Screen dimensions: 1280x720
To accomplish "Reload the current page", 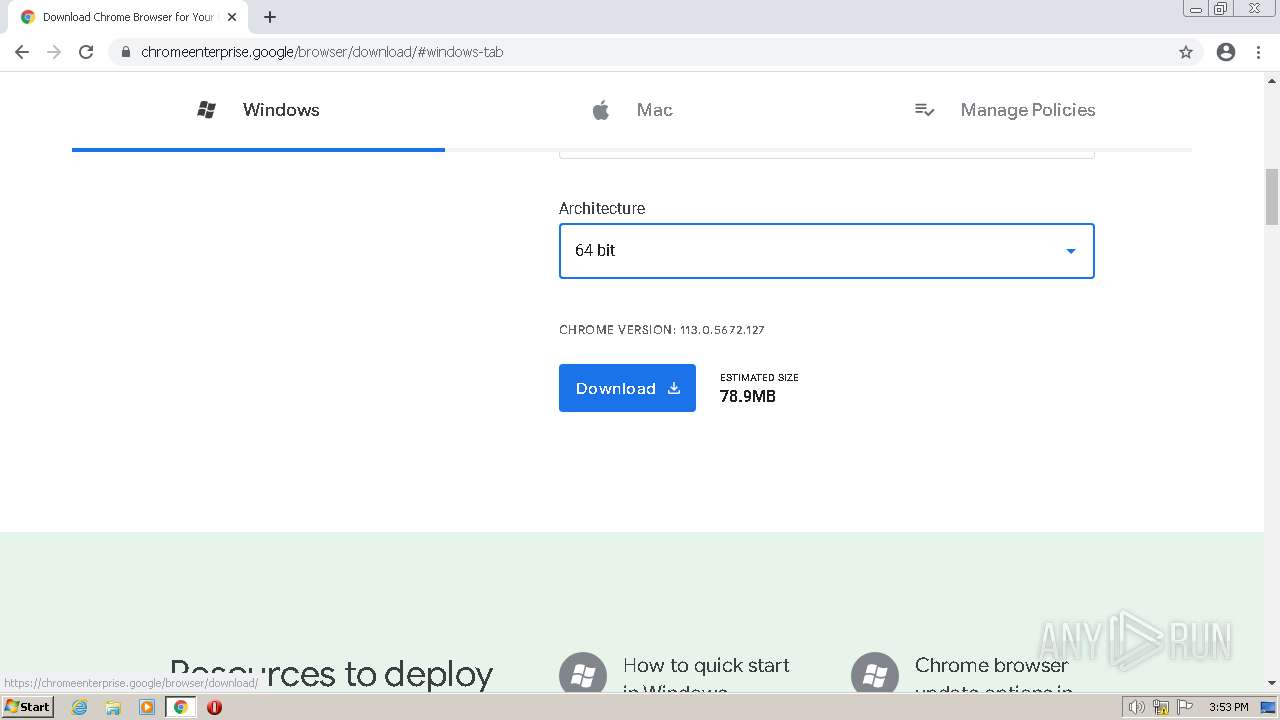I will [x=86, y=52].
